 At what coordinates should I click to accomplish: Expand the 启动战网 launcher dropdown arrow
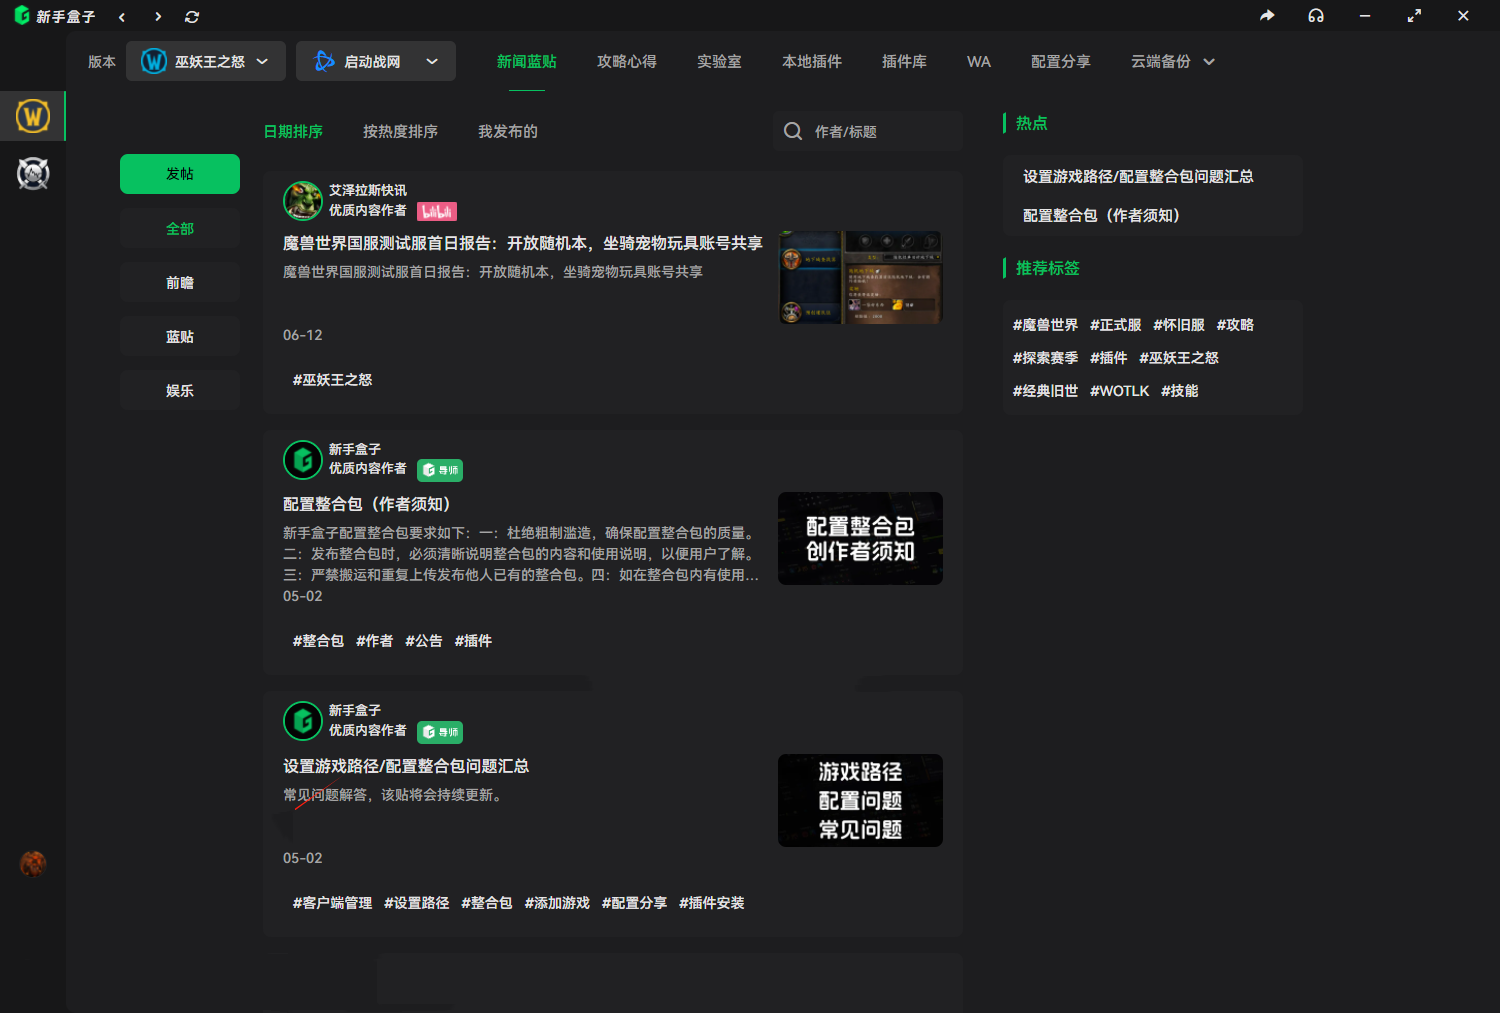coord(432,61)
